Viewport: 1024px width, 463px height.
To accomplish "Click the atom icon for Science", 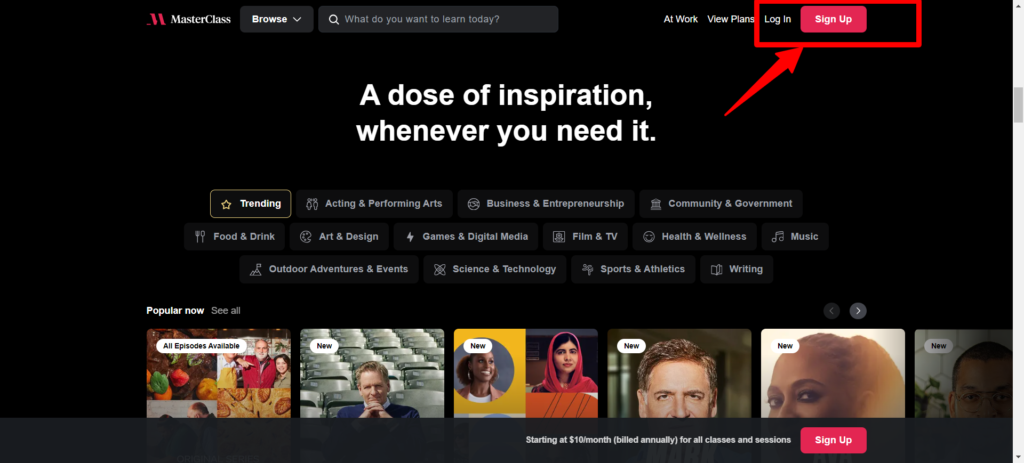I will (x=440, y=270).
